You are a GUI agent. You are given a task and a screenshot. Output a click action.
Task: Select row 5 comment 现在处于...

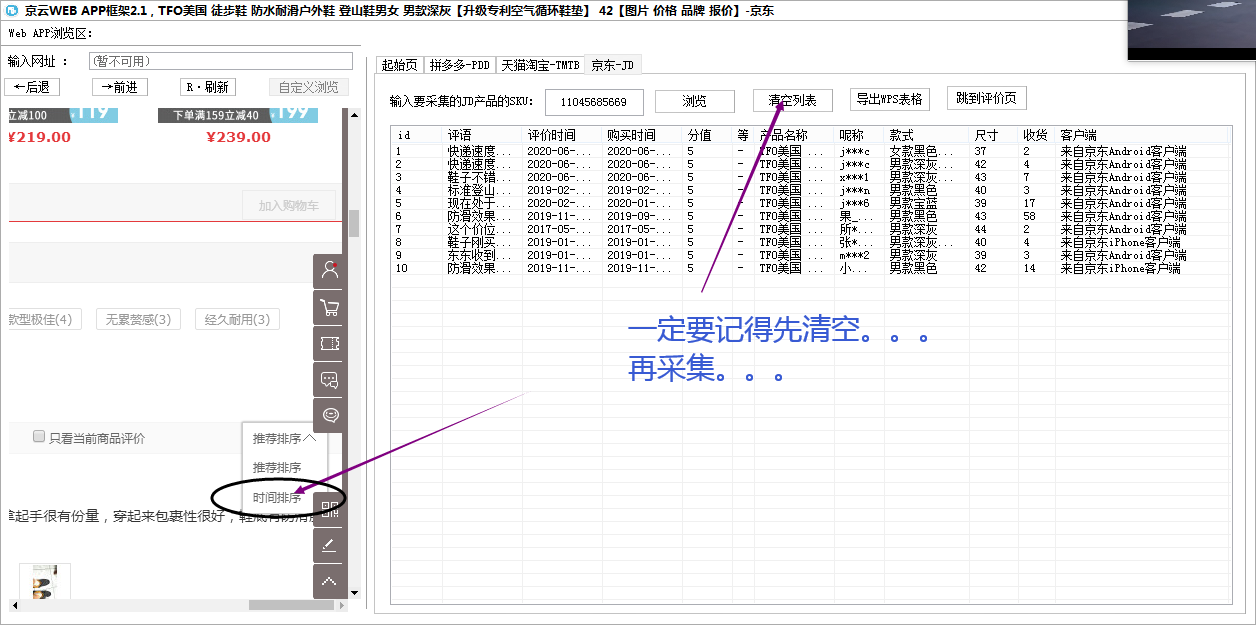pyautogui.click(x=479, y=203)
